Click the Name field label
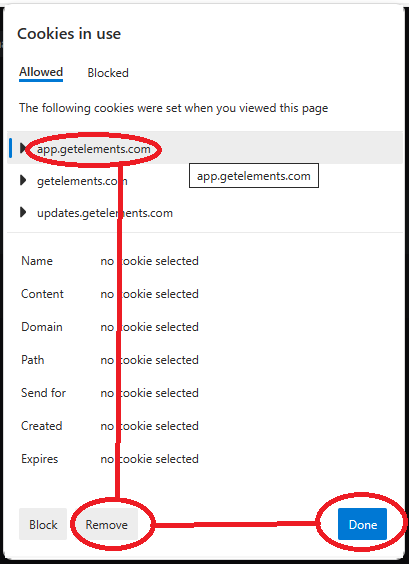The image size is (409, 564). coord(37,260)
